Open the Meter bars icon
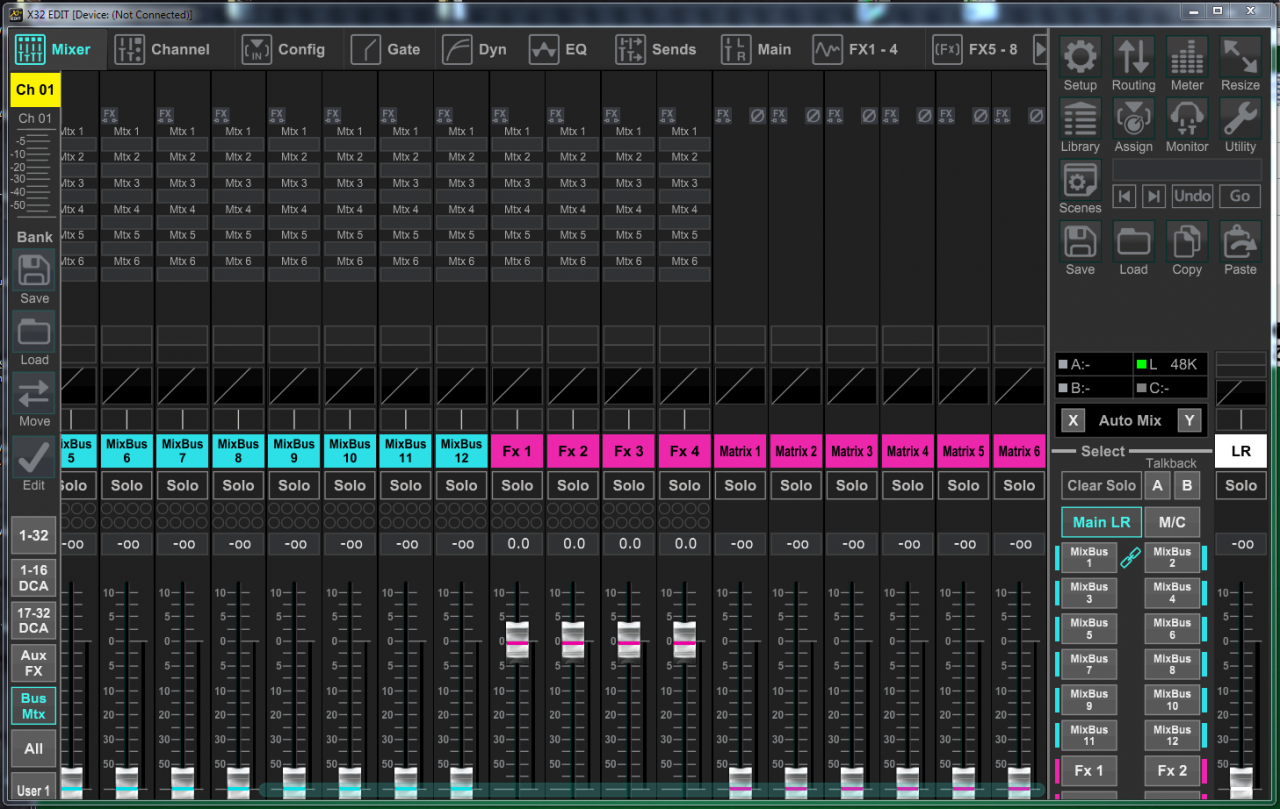Viewport: 1280px width, 809px height. pyautogui.click(x=1187, y=57)
